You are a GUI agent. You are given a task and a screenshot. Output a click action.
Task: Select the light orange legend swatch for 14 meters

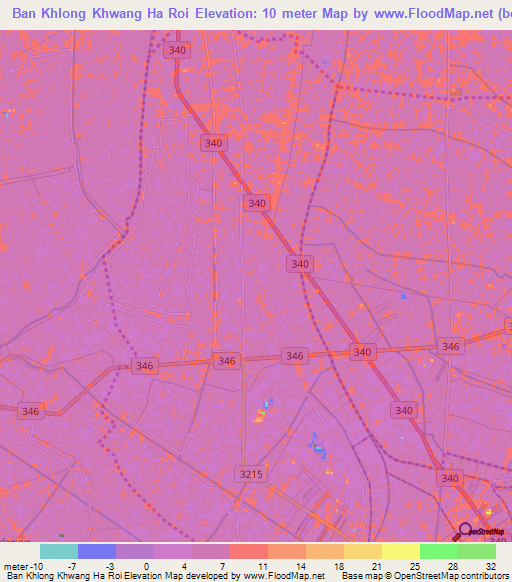(325, 552)
